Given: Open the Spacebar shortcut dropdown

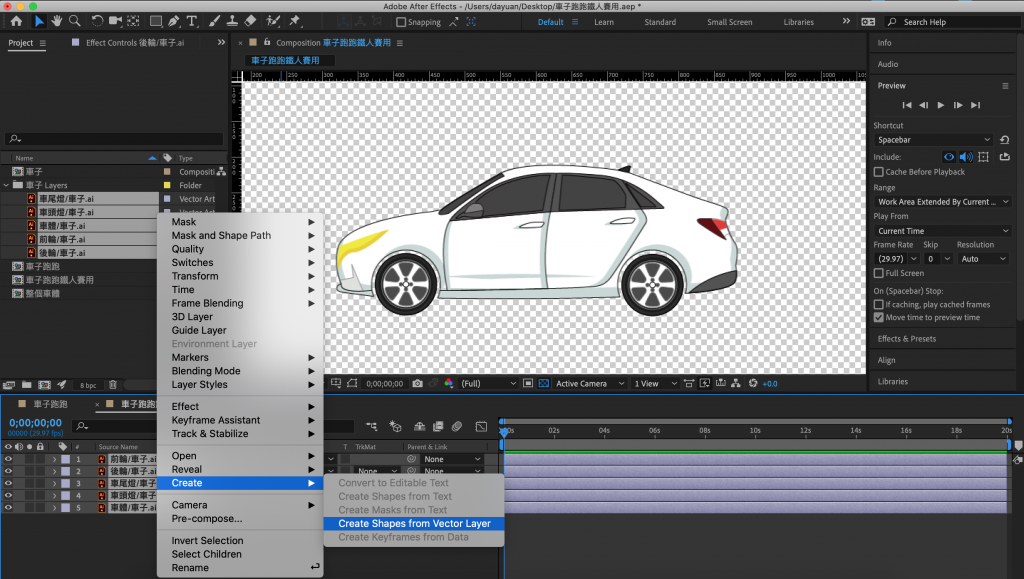Looking at the screenshot, I should tap(934, 140).
